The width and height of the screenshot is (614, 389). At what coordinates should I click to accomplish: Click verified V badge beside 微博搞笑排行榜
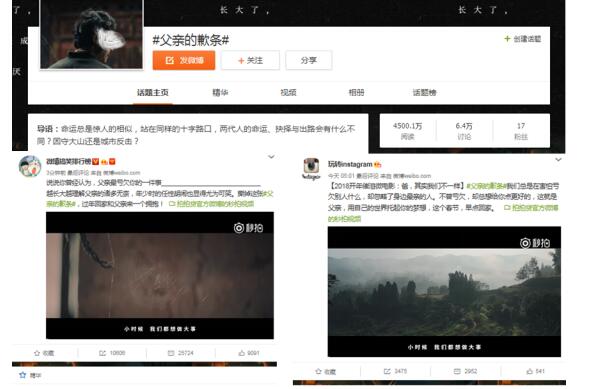pos(96,161)
